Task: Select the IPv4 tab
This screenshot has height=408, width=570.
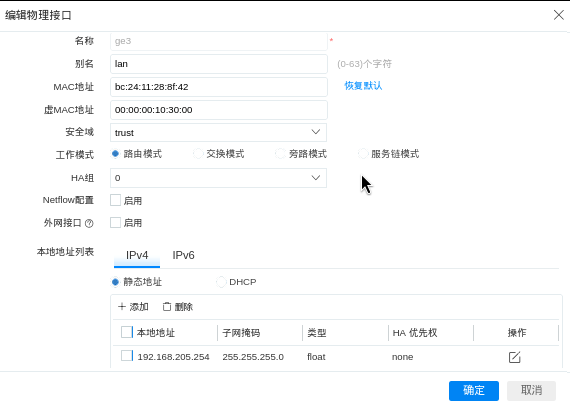Action: click(x=137, y=255)
